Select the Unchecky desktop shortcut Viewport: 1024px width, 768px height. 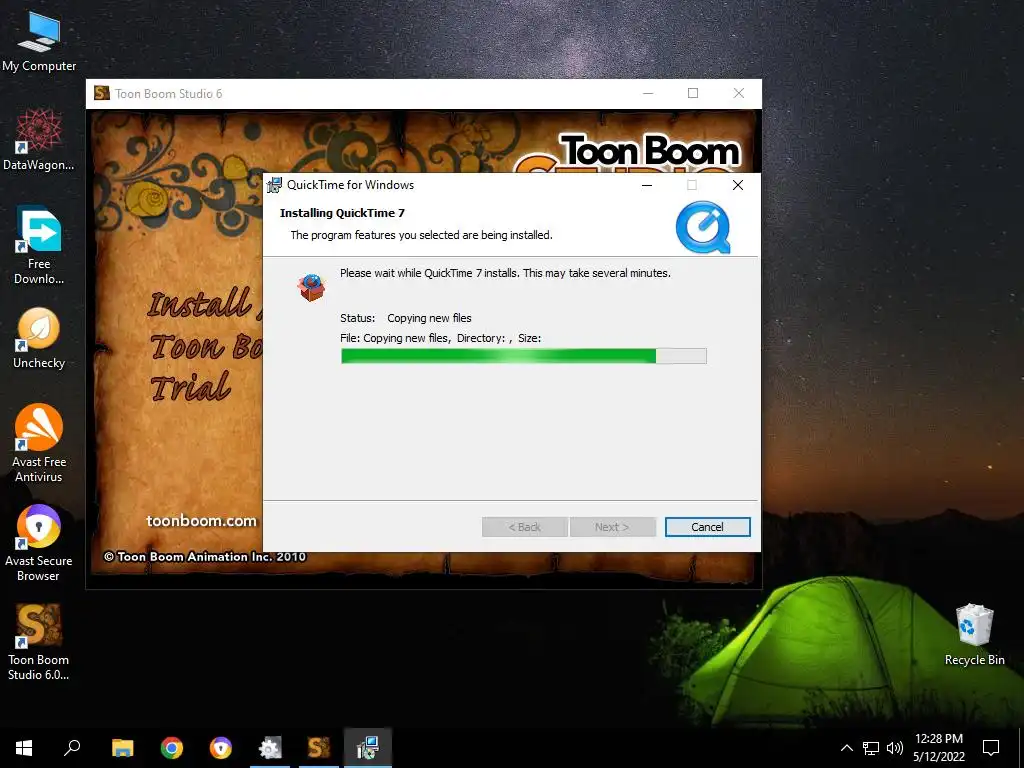(x=39, y=338)
